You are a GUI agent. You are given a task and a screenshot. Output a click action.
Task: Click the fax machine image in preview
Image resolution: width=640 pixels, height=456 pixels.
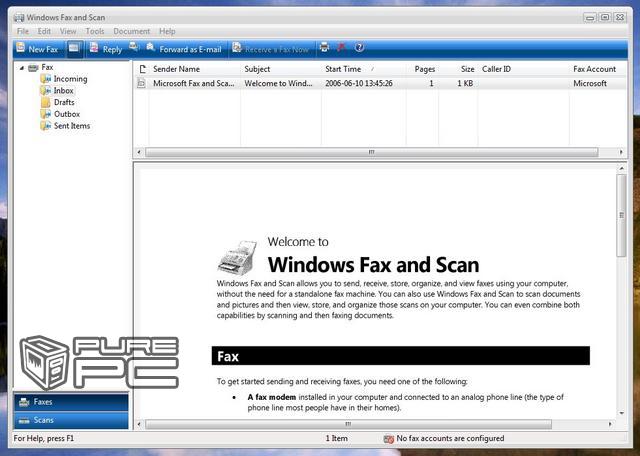point(238,257)
